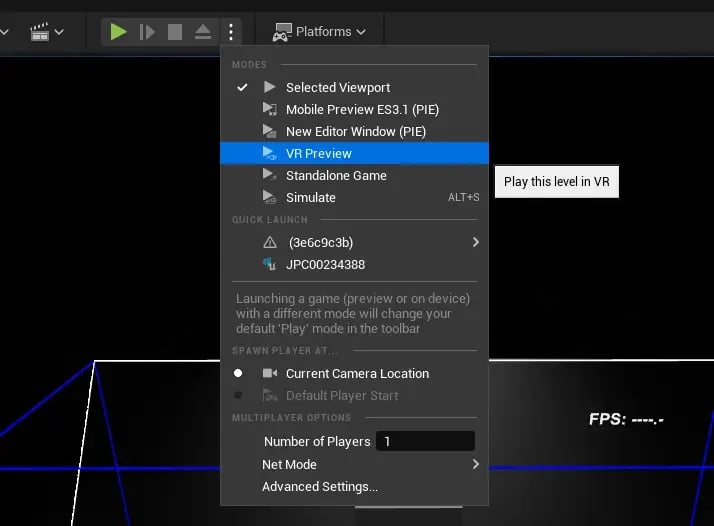This screenshot has width=714, height=526.
Task: Click the Default Player Start icon
Action: (x=270, y=395)
